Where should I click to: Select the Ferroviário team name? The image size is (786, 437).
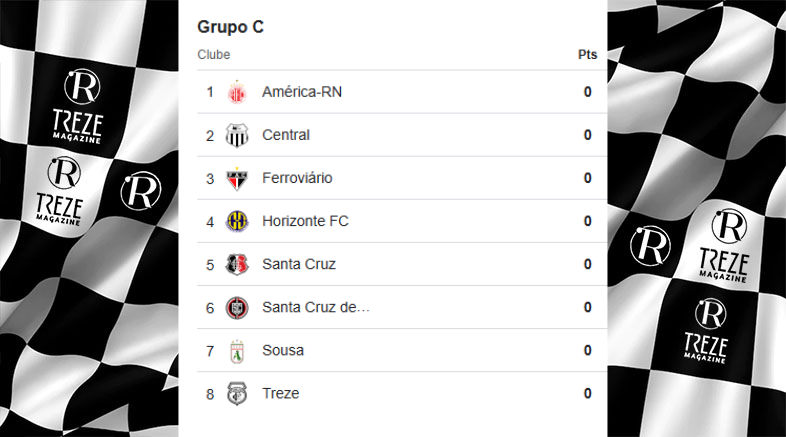click(x=297, y=178)
